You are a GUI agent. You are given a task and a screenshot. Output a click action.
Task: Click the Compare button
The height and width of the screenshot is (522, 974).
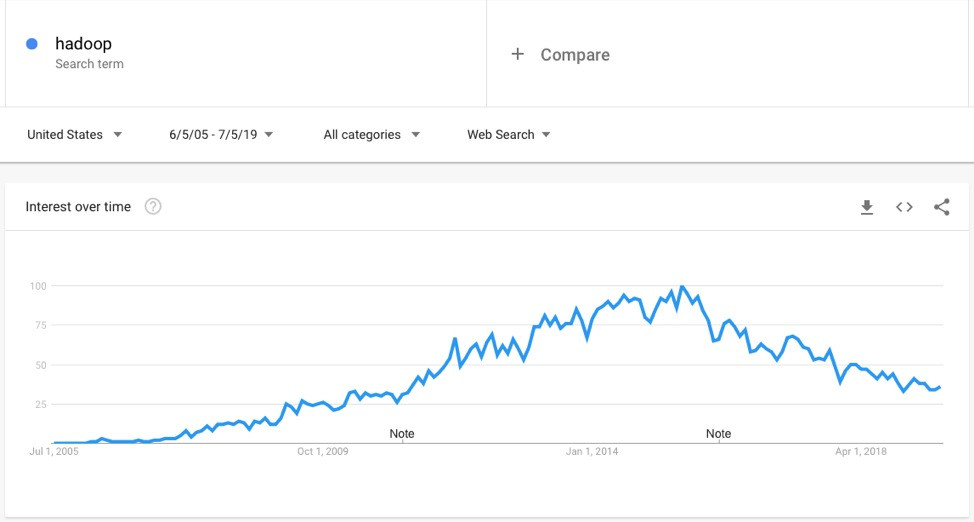(x=574, y=55)
